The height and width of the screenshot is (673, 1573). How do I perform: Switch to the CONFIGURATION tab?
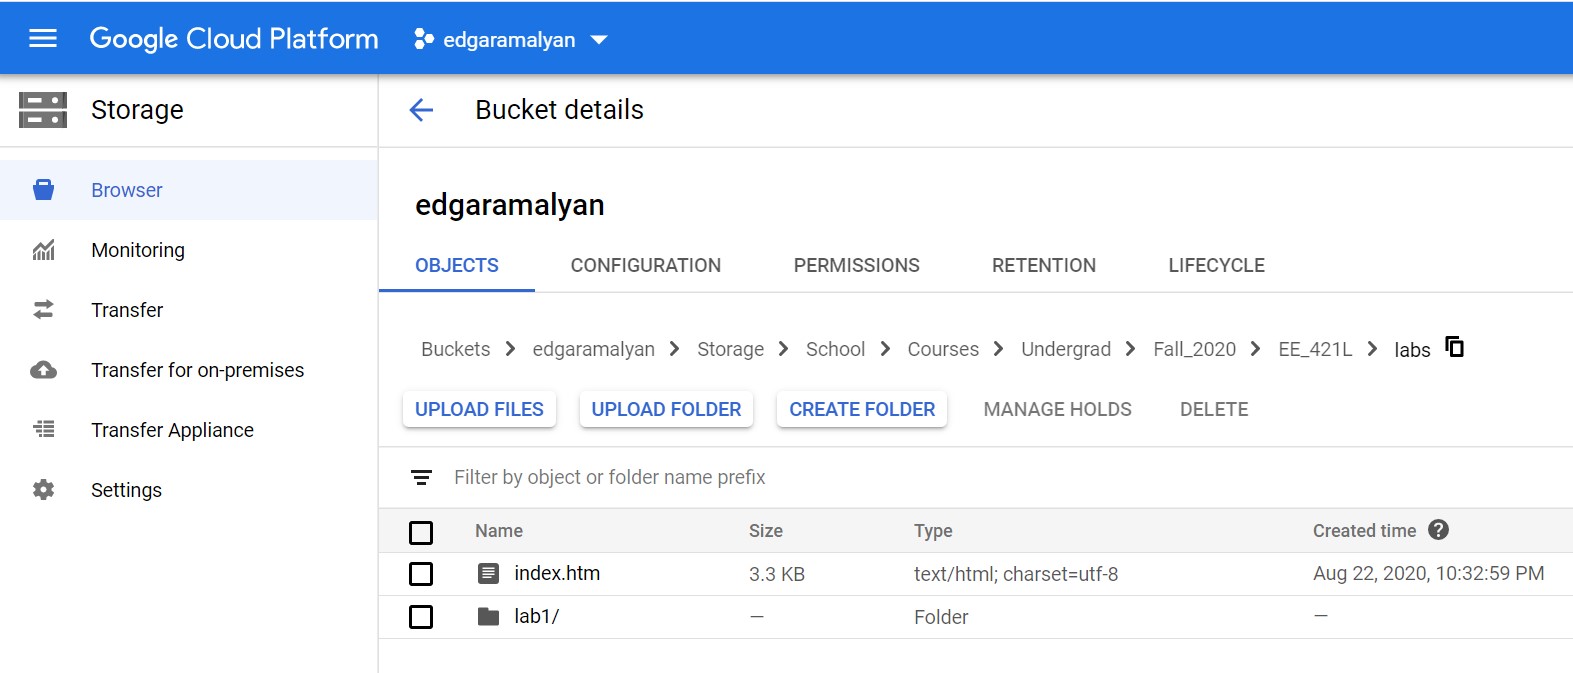[646, 266]
